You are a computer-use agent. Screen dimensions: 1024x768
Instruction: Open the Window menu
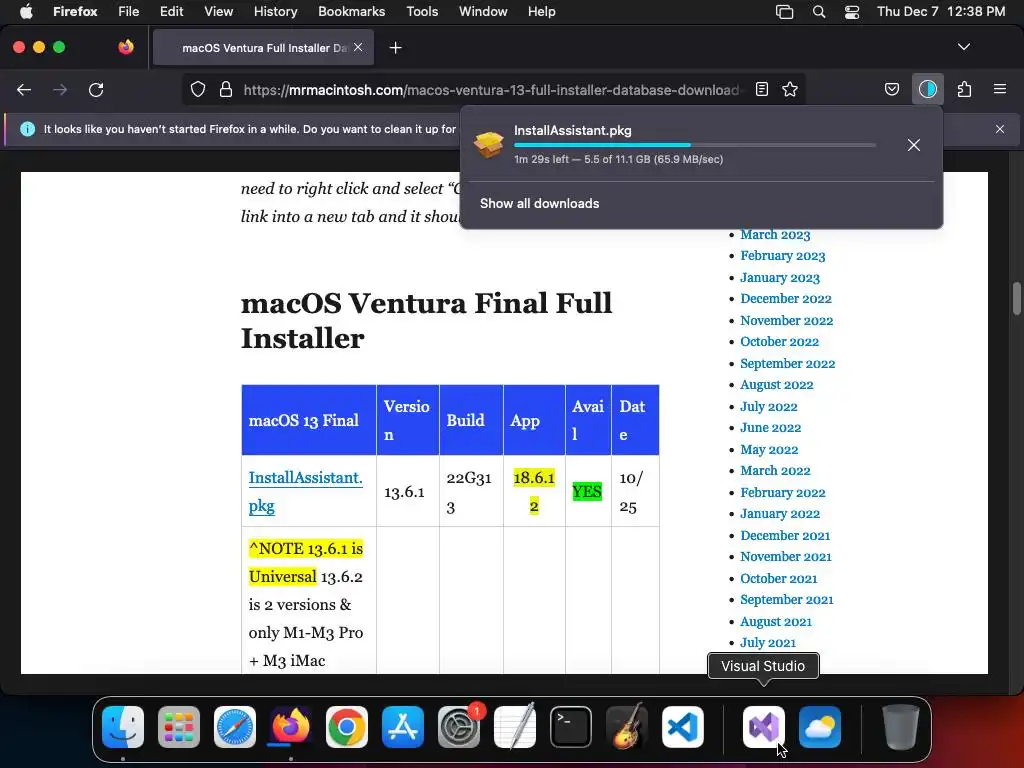click(x=483, y=11)
